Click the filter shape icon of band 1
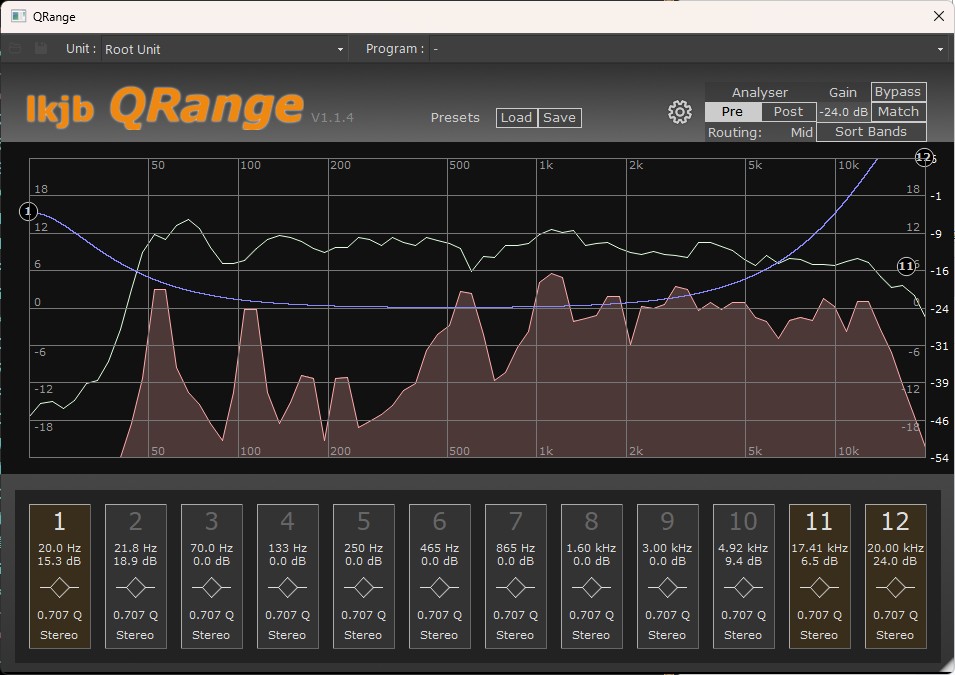The image size is (955, 675). coord(59,587)
